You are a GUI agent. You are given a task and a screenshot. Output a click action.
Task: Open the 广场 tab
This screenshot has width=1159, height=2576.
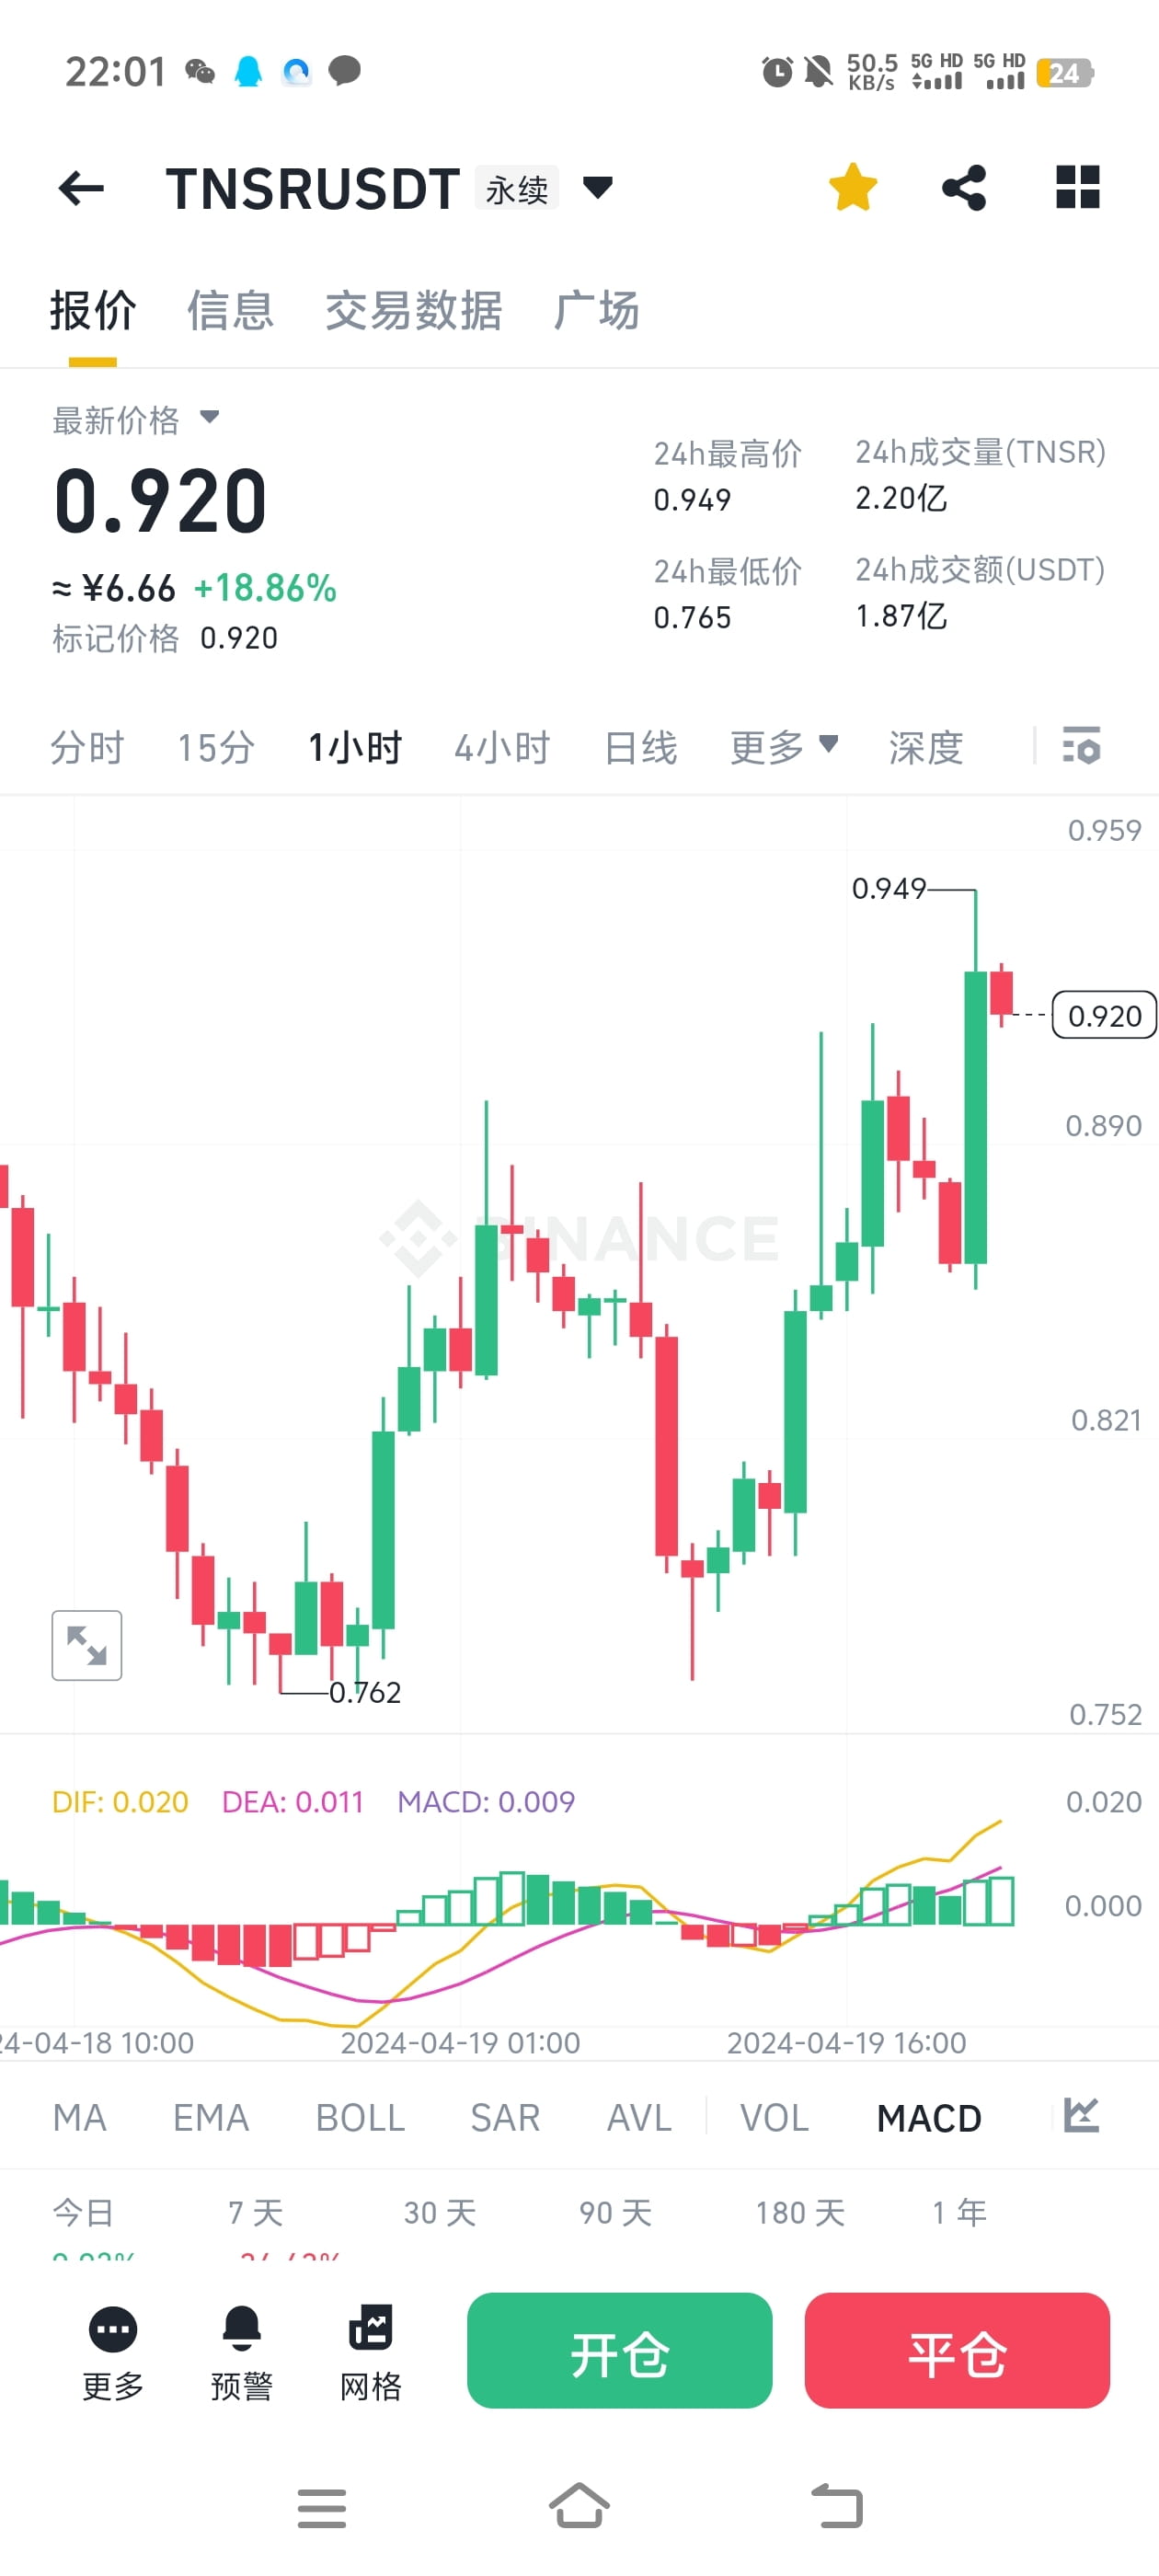tap(597, 311)
